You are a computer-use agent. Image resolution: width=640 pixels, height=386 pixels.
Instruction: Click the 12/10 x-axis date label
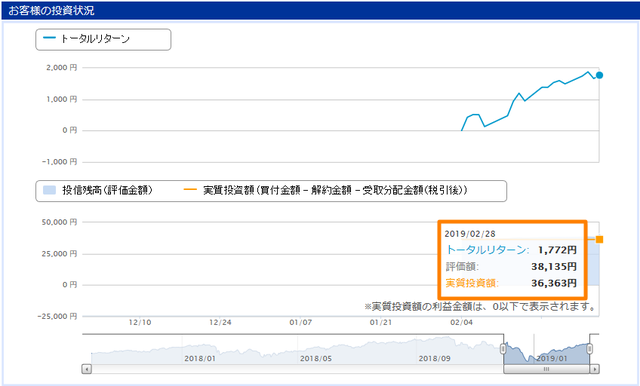point(140,322)
